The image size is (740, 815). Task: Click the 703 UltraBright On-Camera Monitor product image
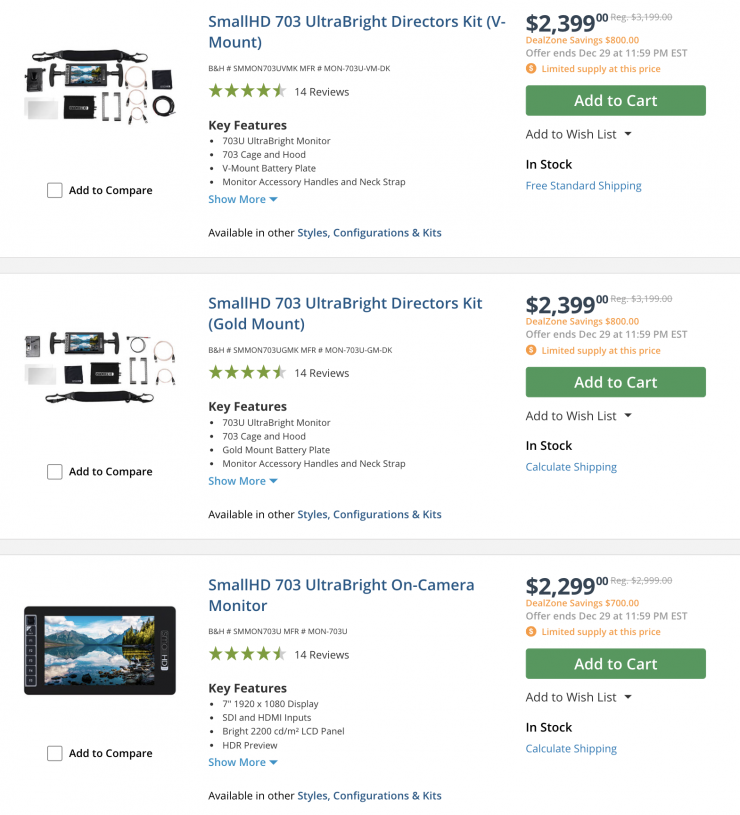[x=100, y=650]
